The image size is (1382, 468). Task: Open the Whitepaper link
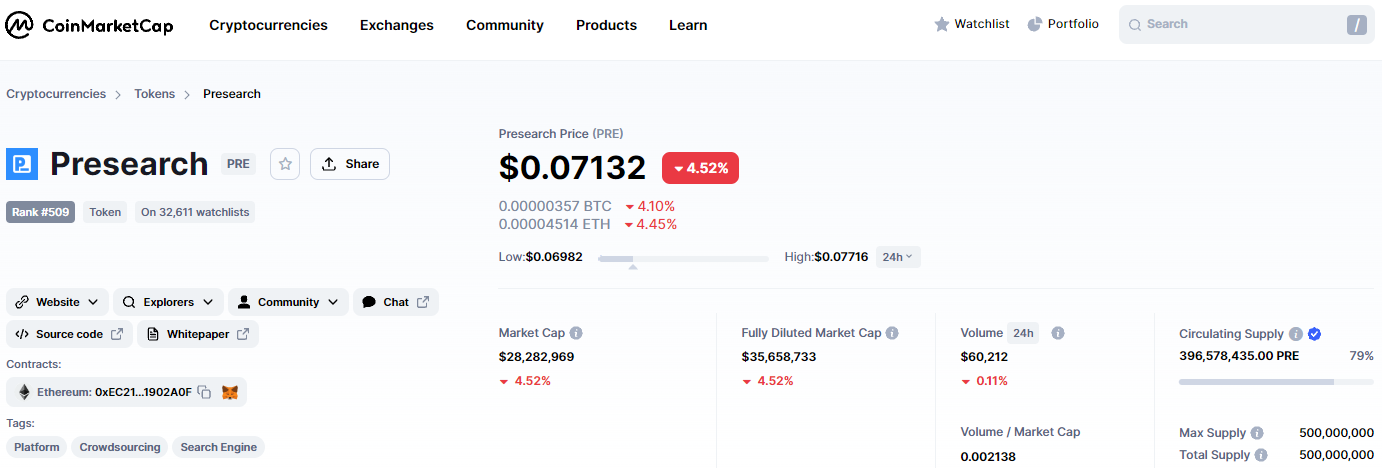(198, 334)
